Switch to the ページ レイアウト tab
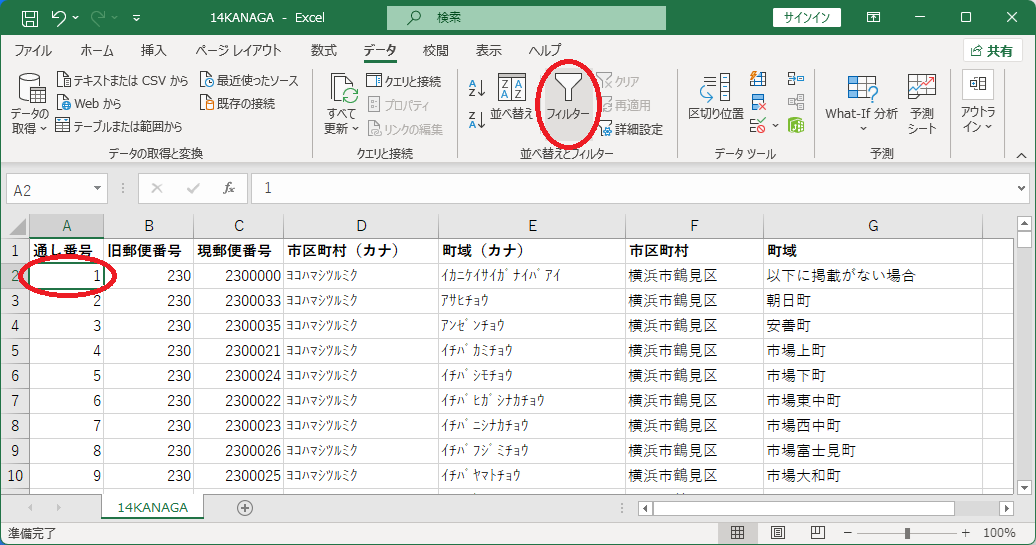Image resolution: width=1036 pixels, height=545 pixels. 239,50
